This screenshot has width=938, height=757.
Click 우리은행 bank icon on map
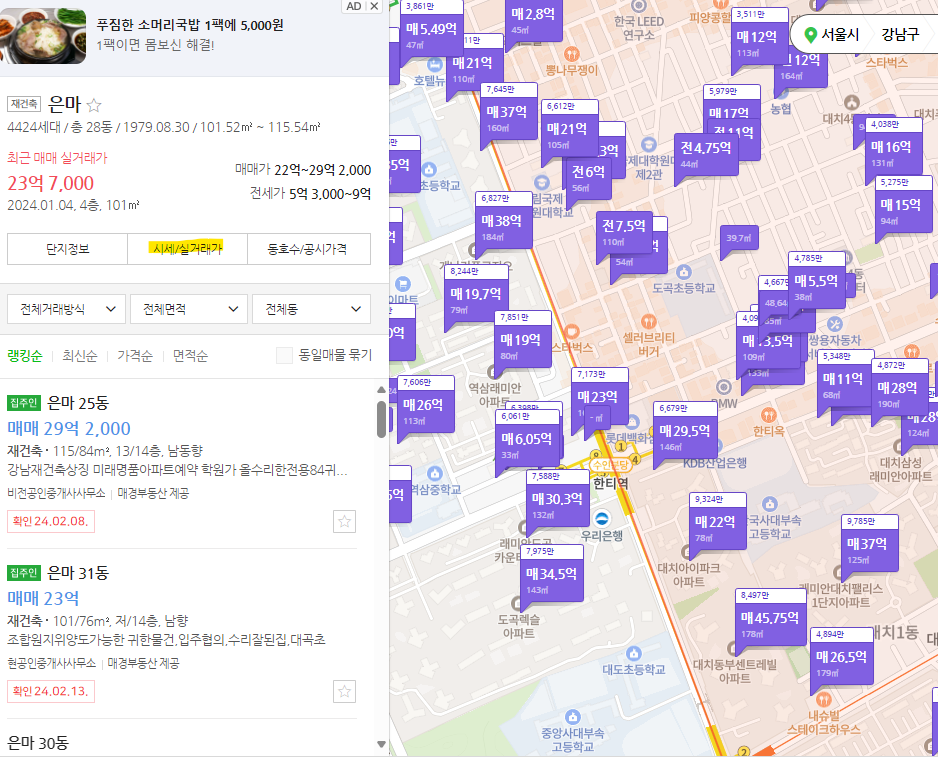pos(602,518)
